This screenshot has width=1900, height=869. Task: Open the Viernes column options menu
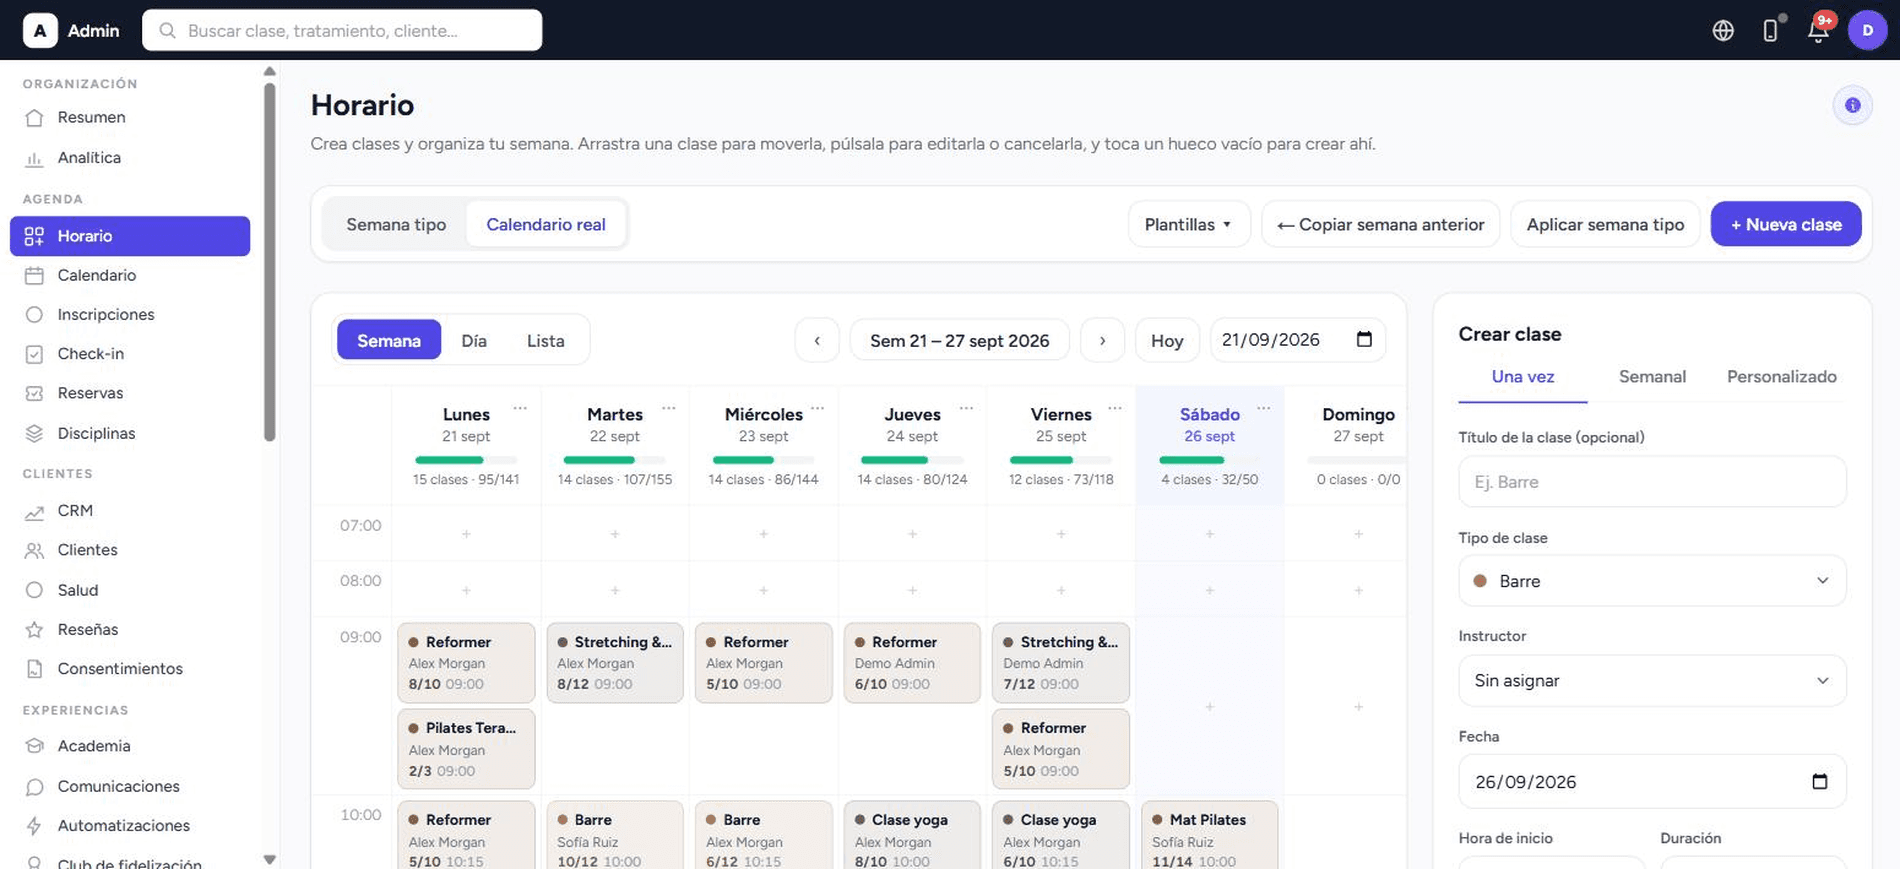[x=1115, y=408]
